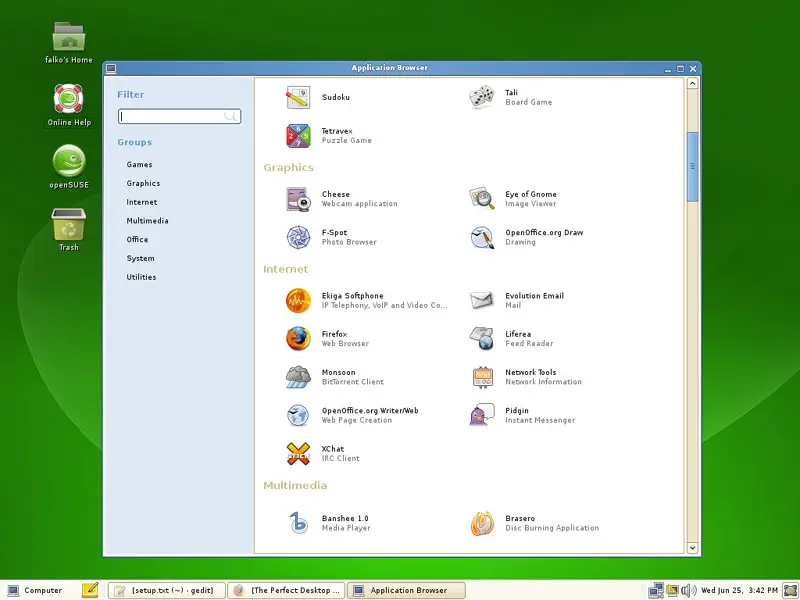Open the Computer main menu button
This screenshot has width=800, height=600.
35,590
